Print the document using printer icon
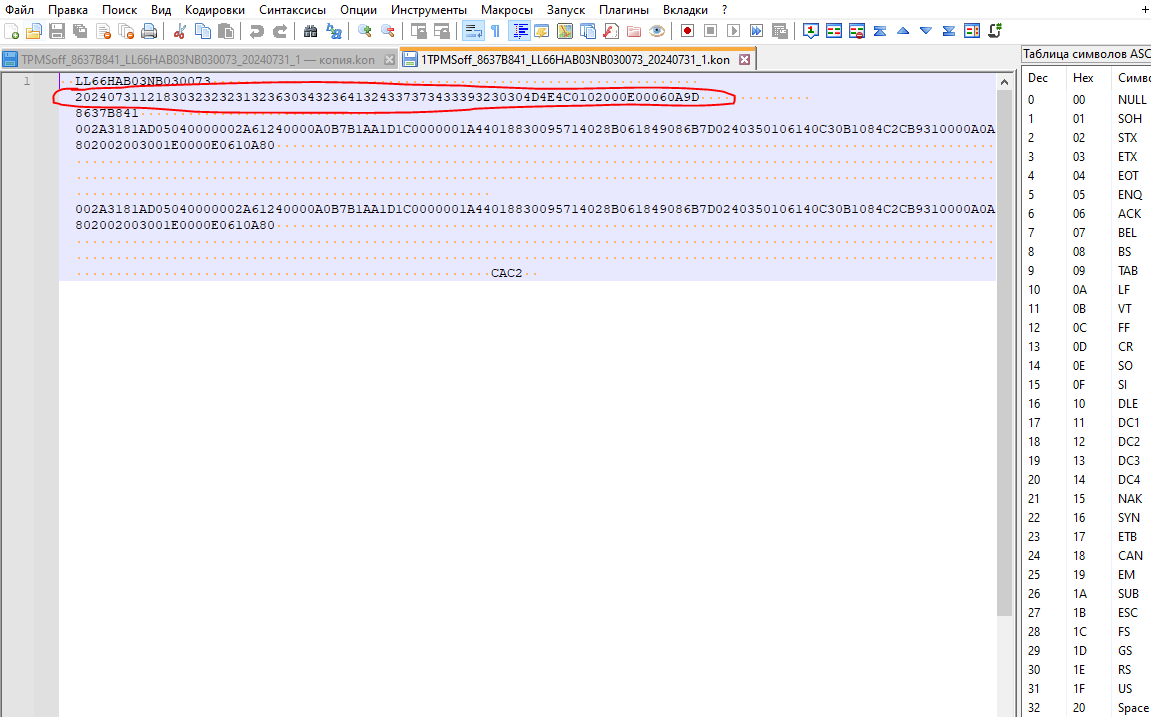Image resolution: width=1151 pixels, height=717 pixels. [149, 31]
